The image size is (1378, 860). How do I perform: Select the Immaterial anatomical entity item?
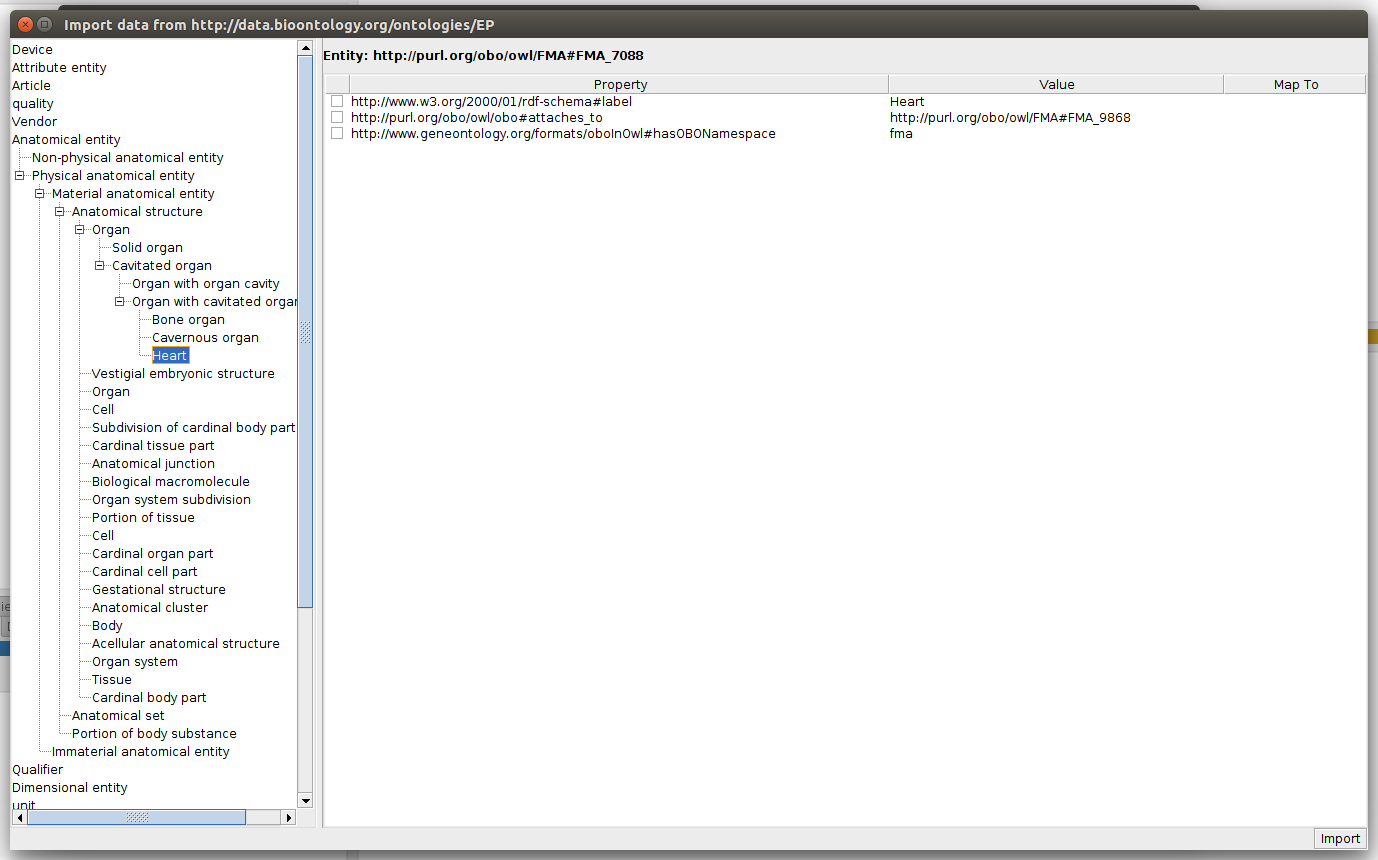point(140,751)
